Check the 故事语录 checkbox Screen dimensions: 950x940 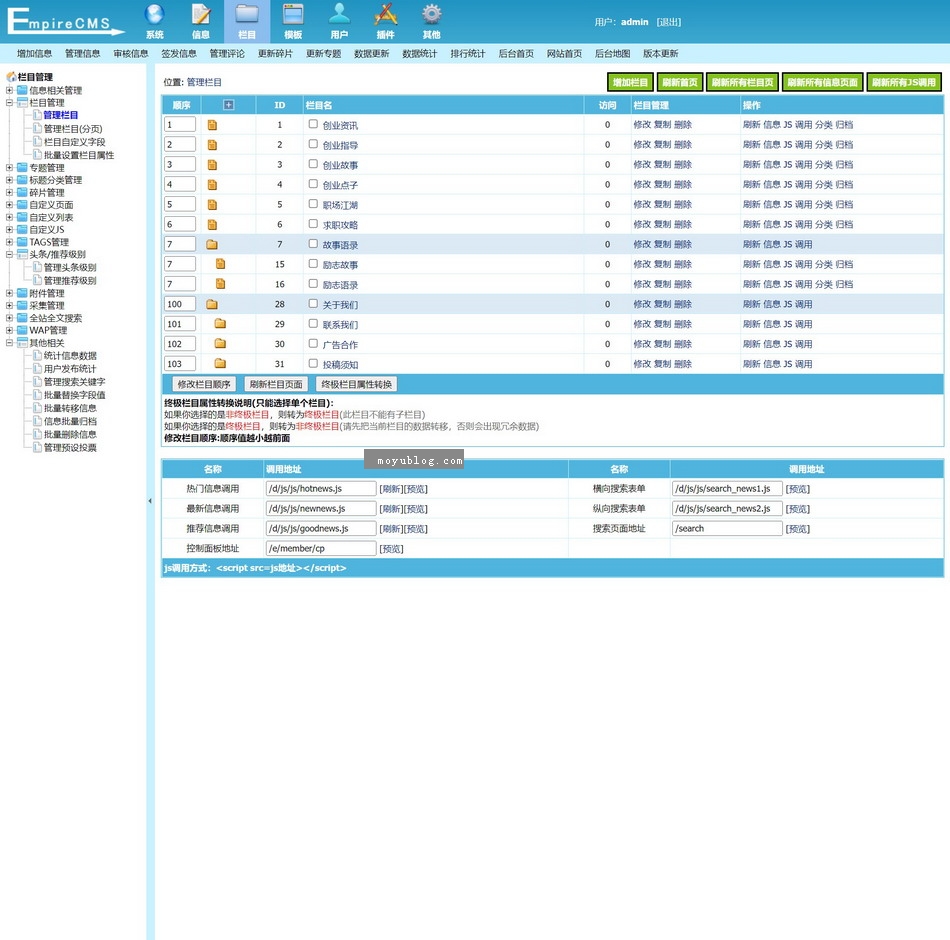click(313, 244)
